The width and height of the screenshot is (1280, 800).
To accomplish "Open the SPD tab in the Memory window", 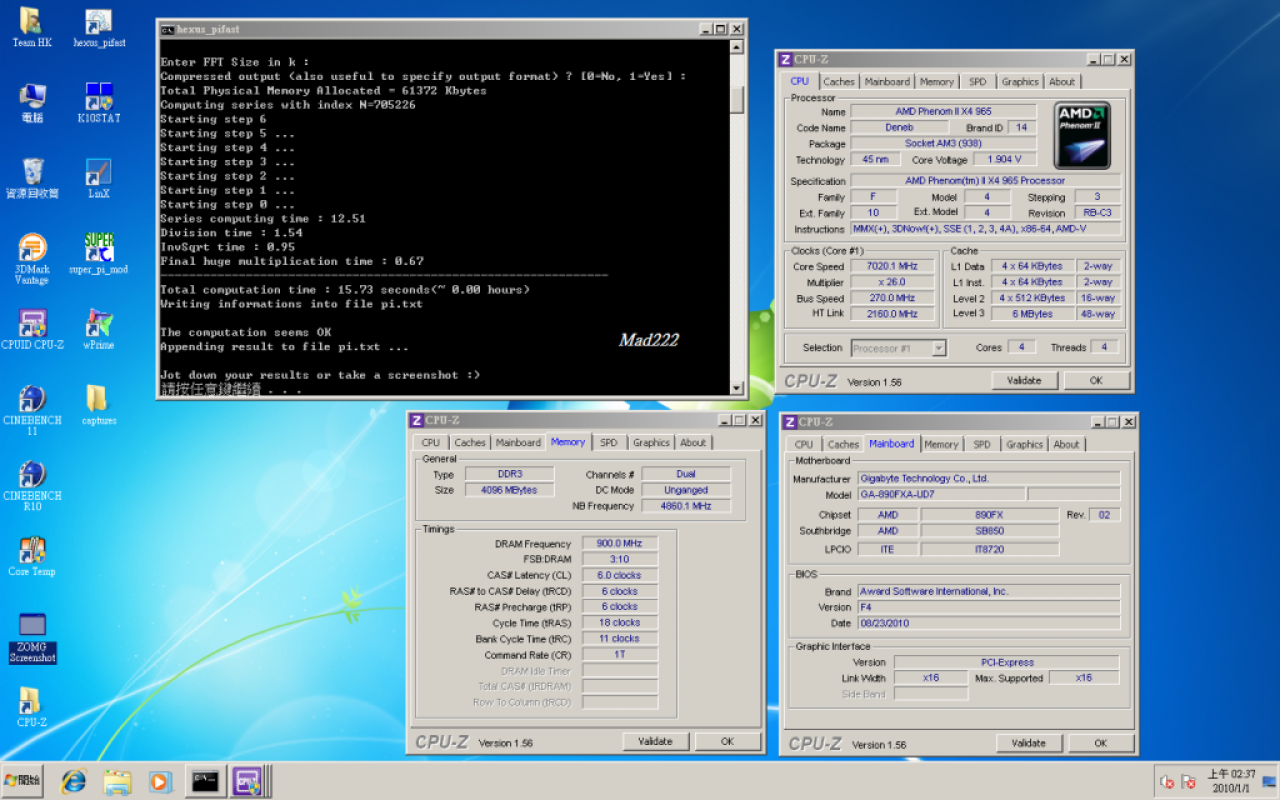I will point(608,442).
